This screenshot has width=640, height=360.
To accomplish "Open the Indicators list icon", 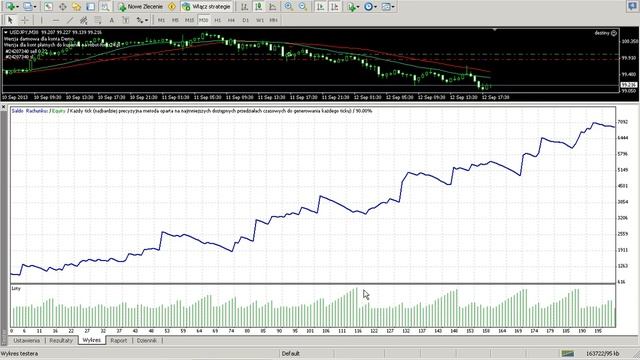I will [x=351, y=7].
